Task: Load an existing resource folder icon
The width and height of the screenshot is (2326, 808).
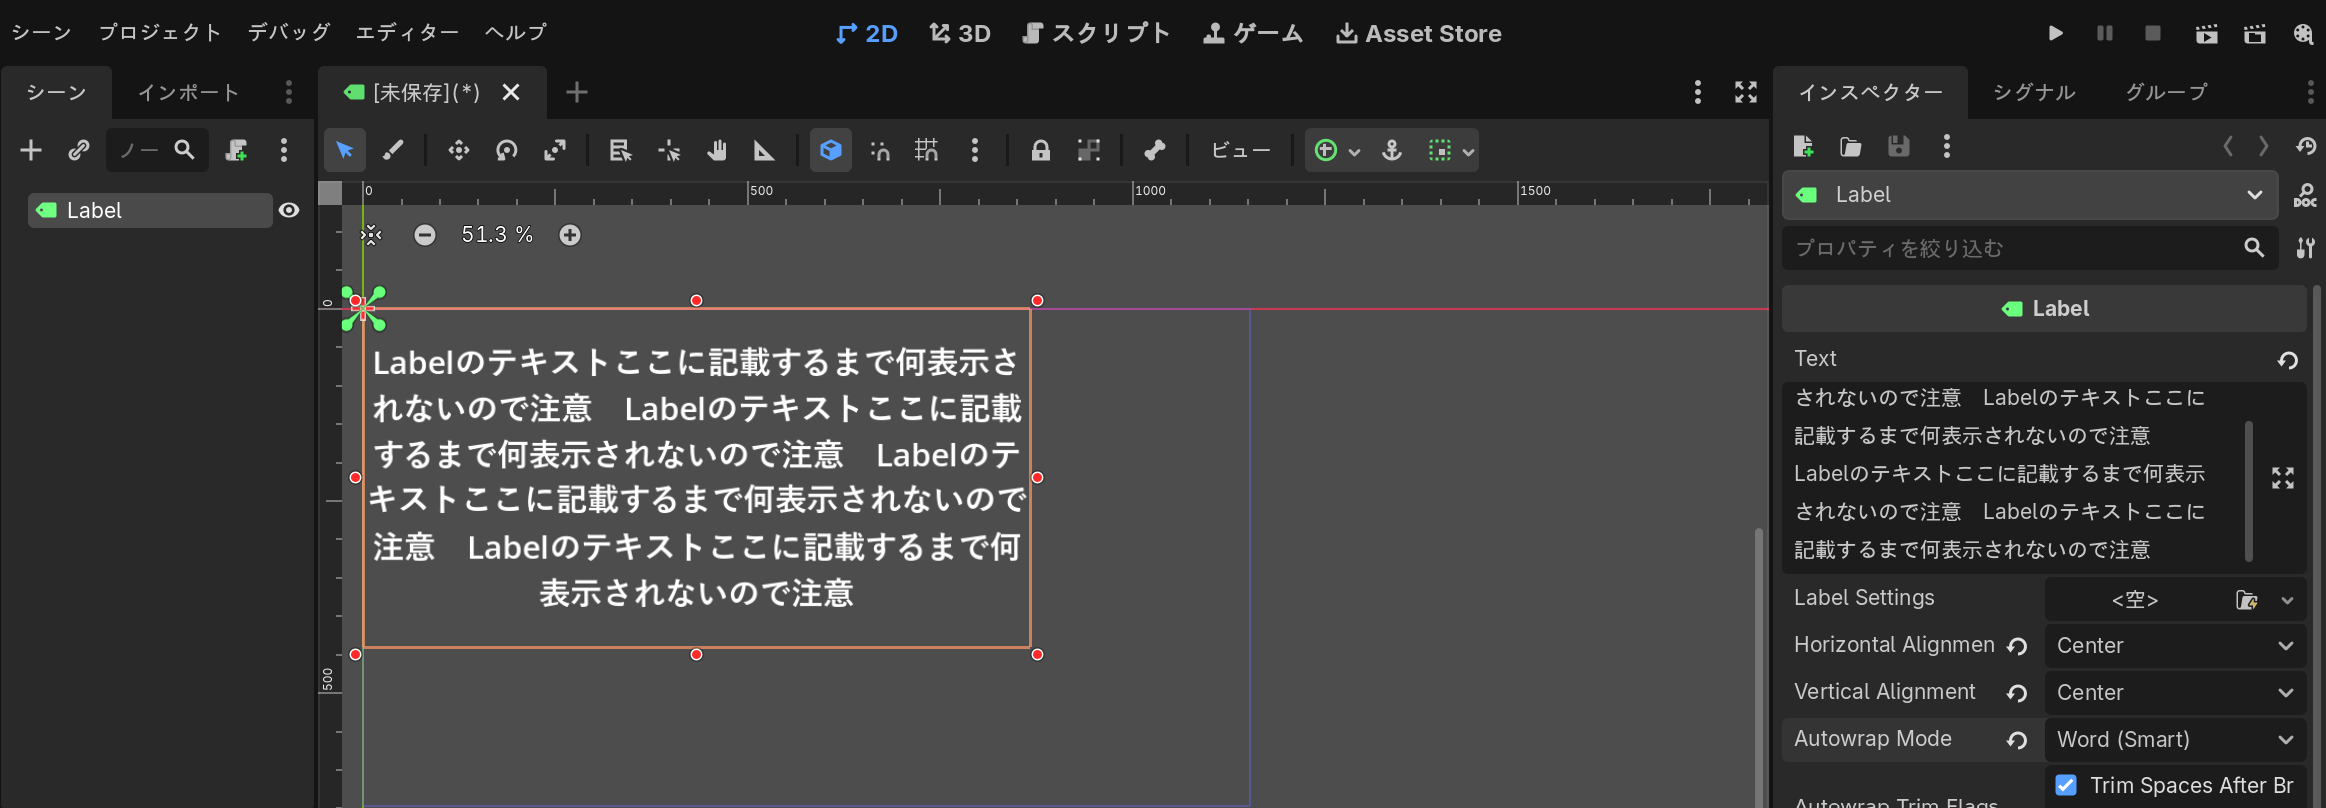Action: point(1851,147)
